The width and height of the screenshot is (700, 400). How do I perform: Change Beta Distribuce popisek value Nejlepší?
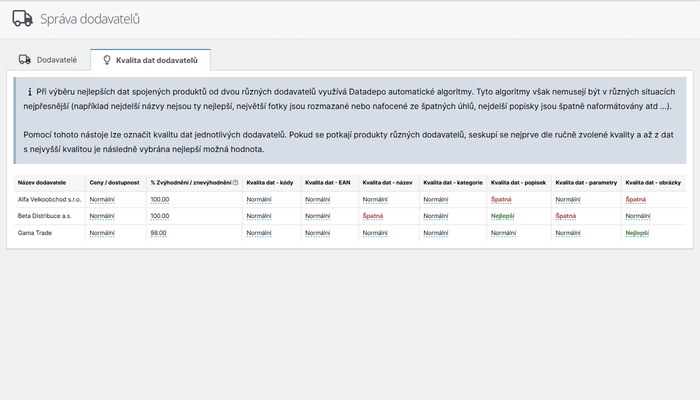coord(503,216)
